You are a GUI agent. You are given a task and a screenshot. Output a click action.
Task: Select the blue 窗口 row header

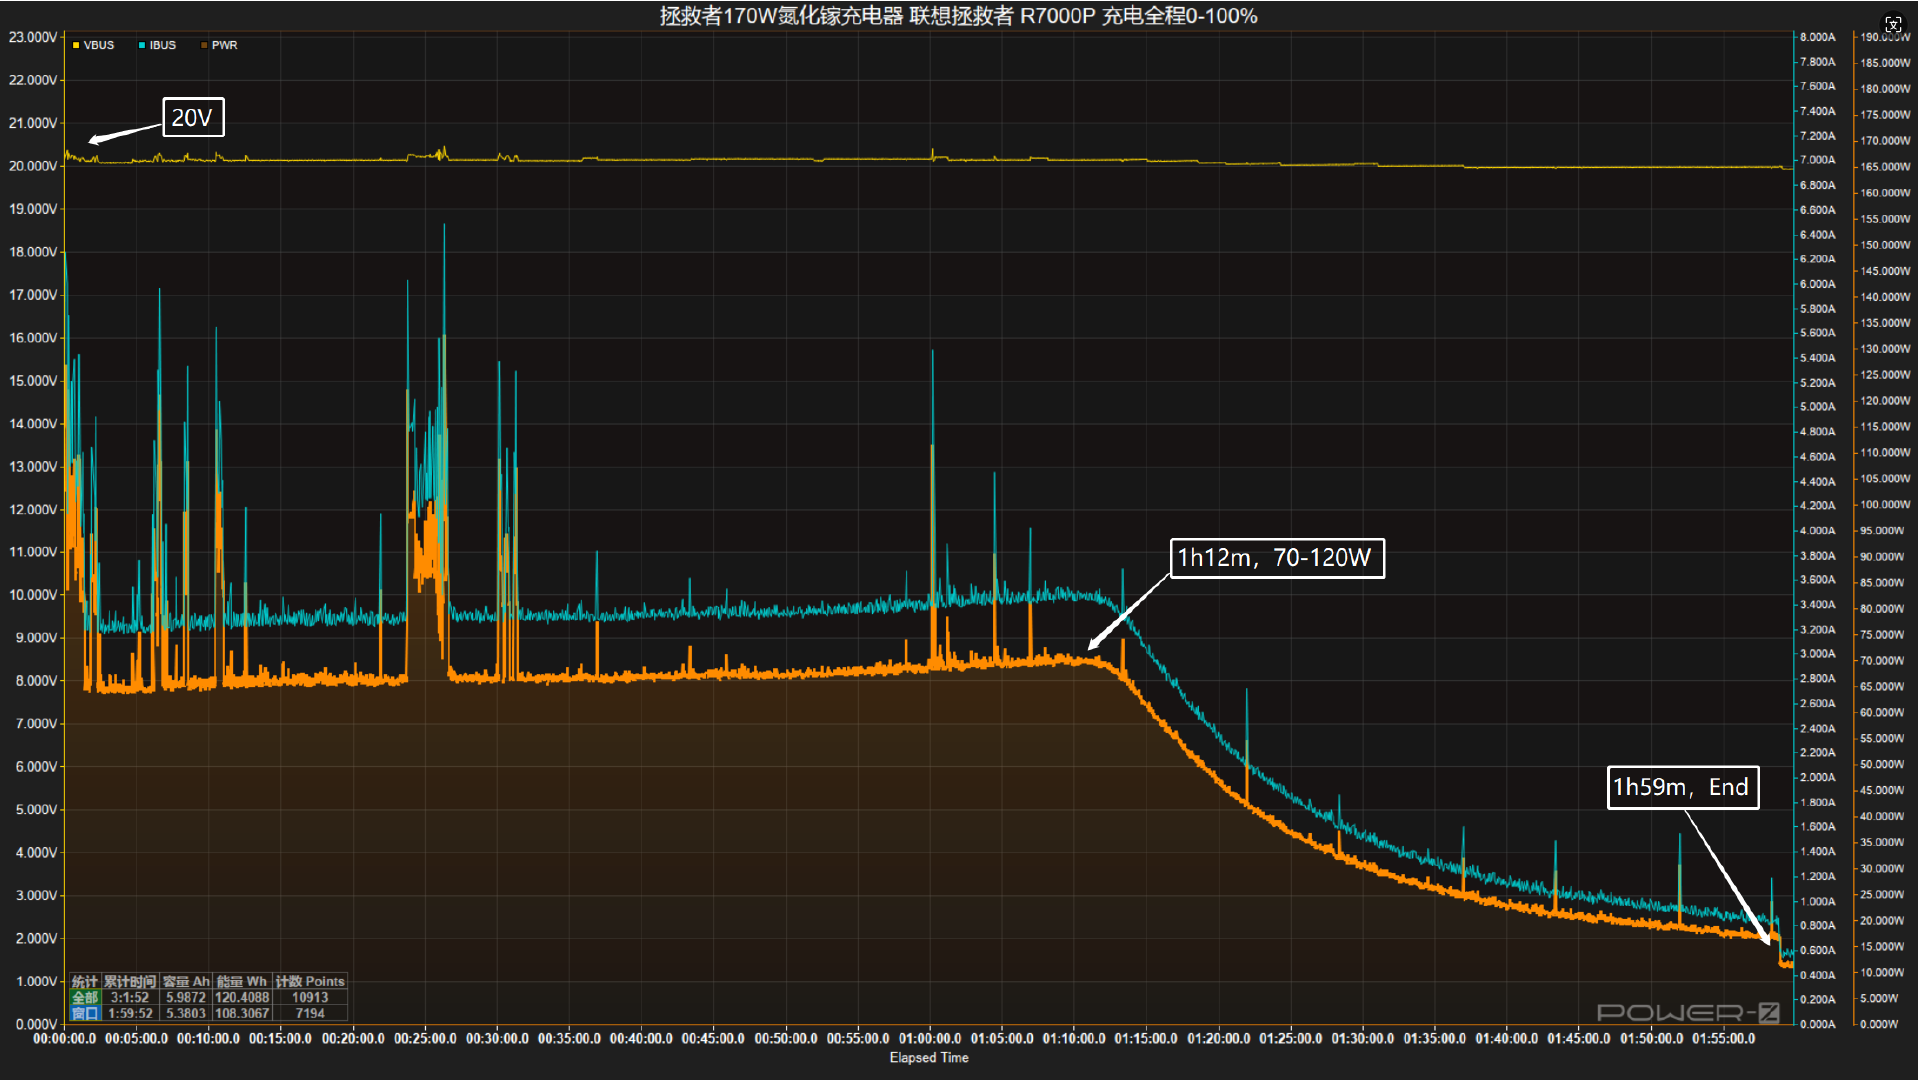click(x=85, y=1013)
